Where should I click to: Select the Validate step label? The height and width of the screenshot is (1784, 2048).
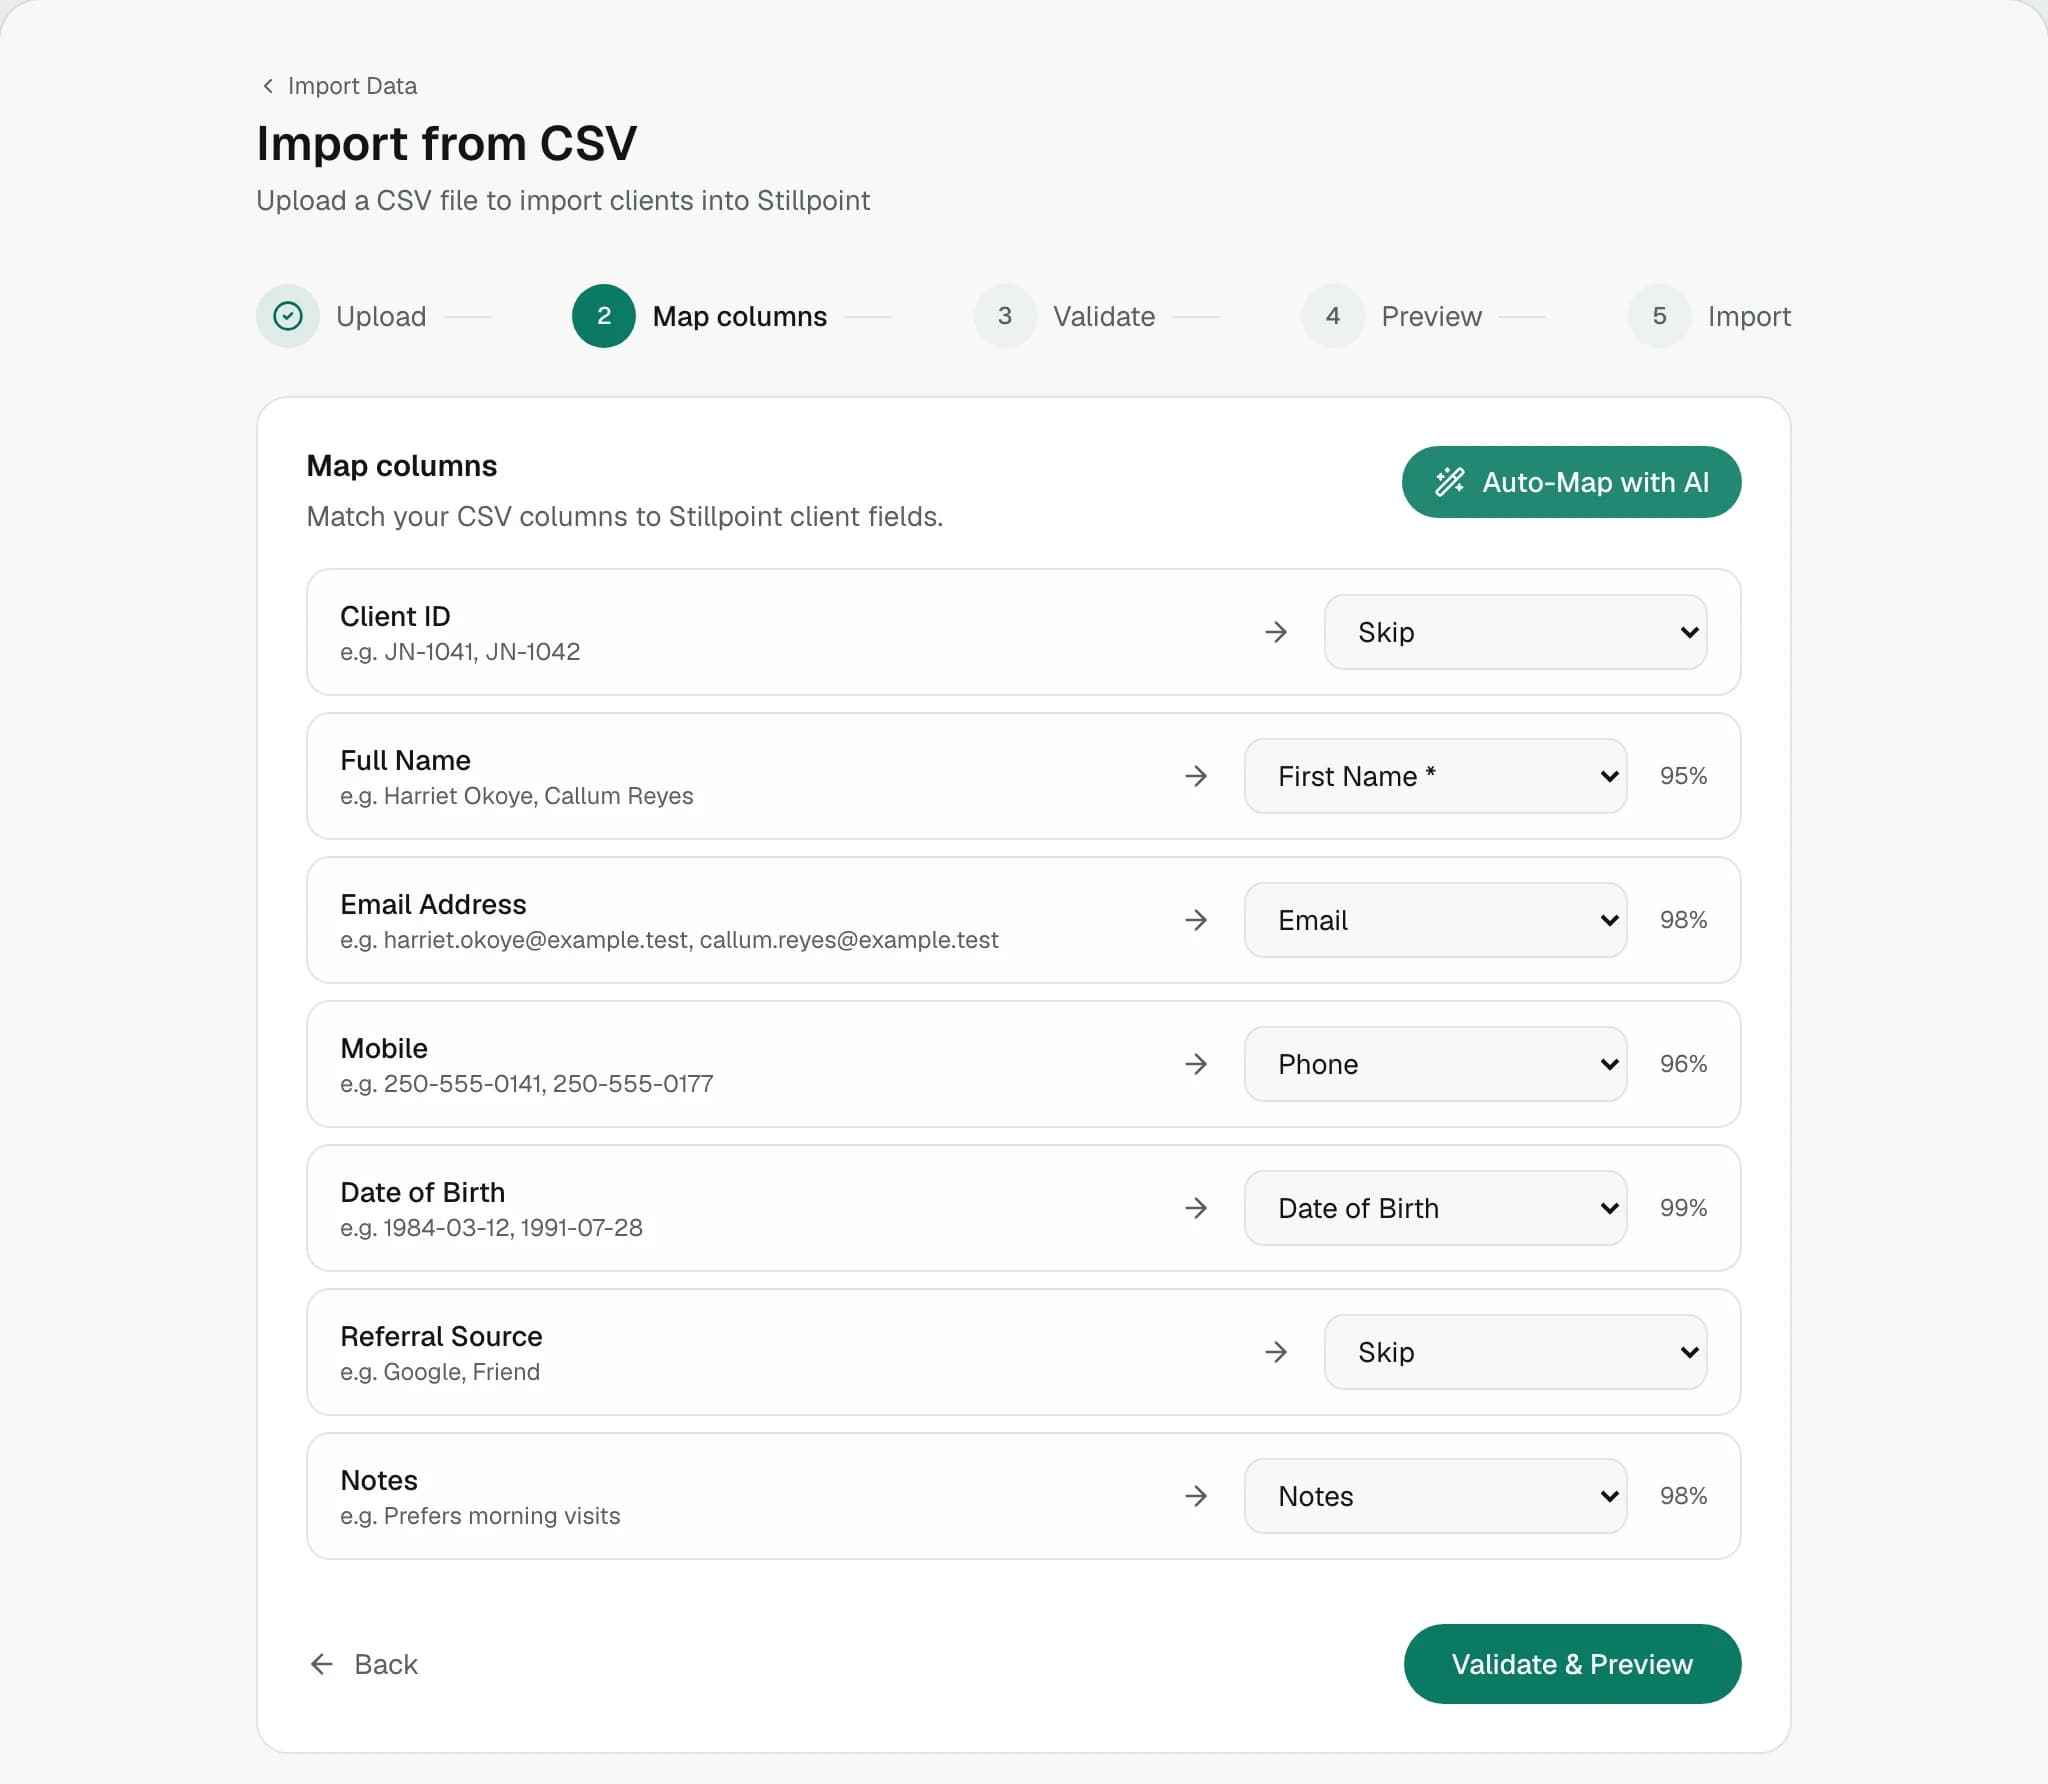(1104, 316)
